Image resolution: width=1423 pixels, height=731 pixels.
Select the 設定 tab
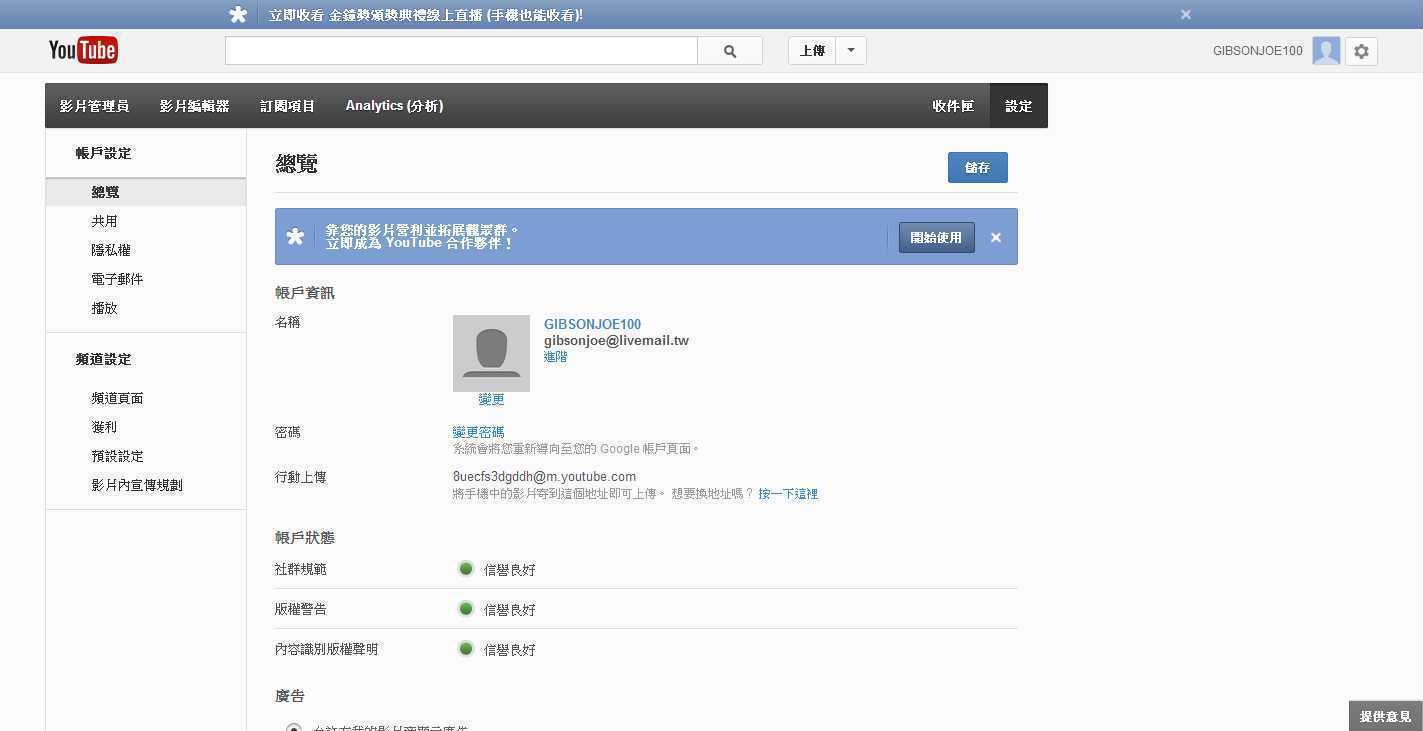(x=1019, y=106)
